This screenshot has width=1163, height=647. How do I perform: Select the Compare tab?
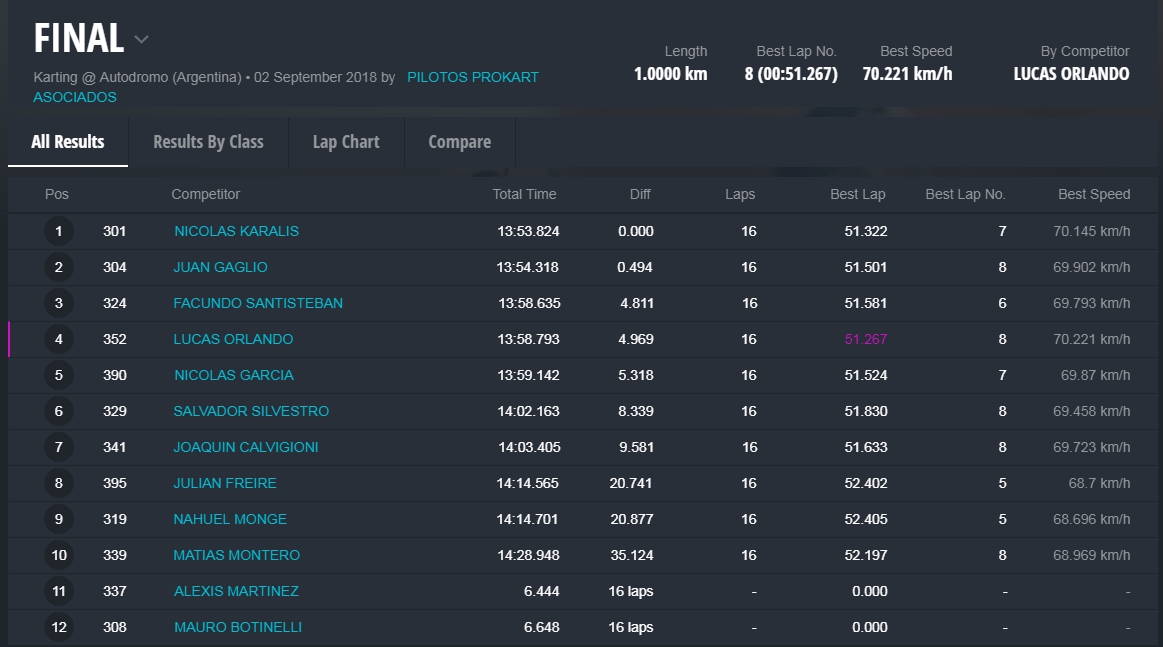pyautogui.click(x=459, y=142)
